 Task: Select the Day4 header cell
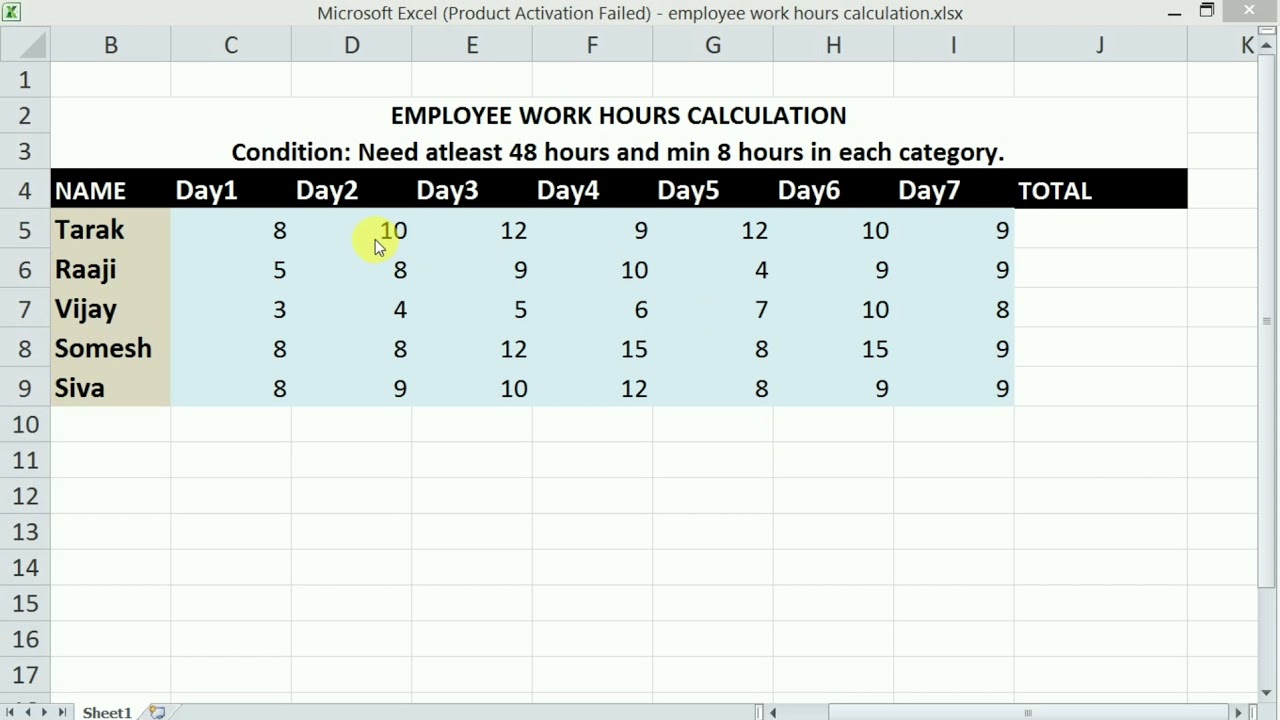[x=593, y=190]
